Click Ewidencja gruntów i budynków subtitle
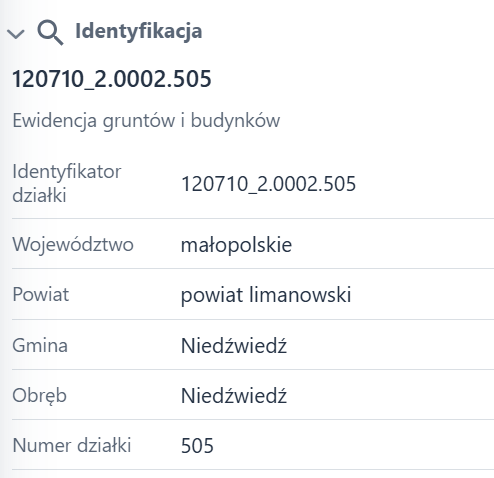Viewport: 494px width, 478px height. [146, 120]
